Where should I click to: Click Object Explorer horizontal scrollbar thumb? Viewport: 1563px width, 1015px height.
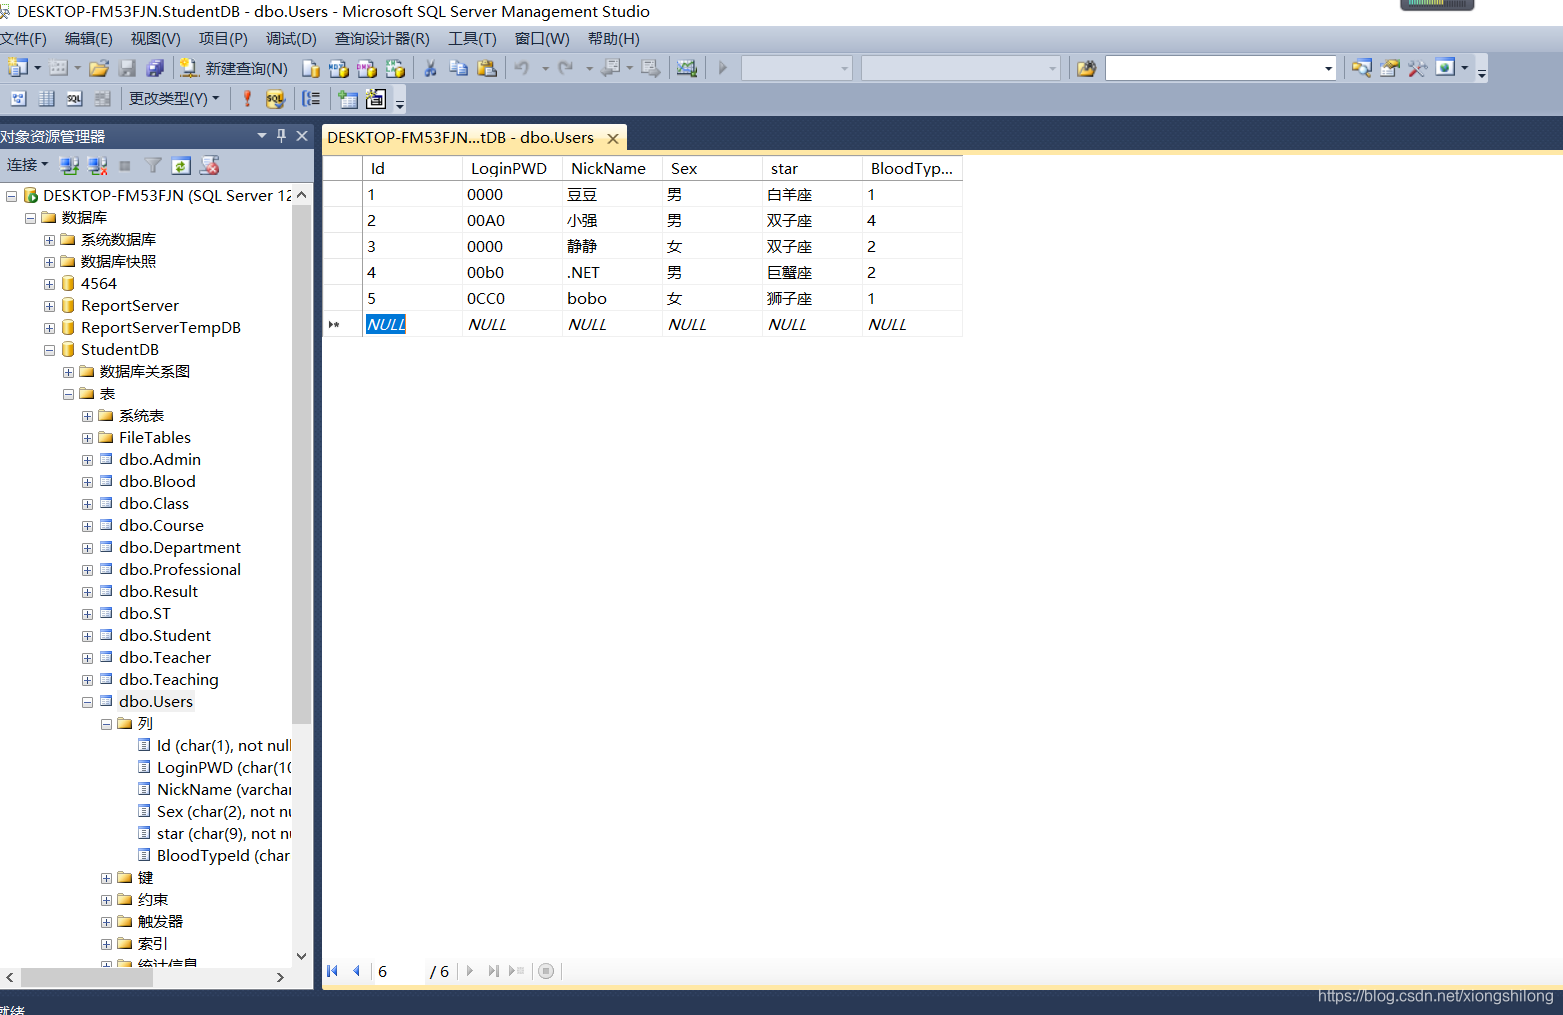(x=87, y=977)
